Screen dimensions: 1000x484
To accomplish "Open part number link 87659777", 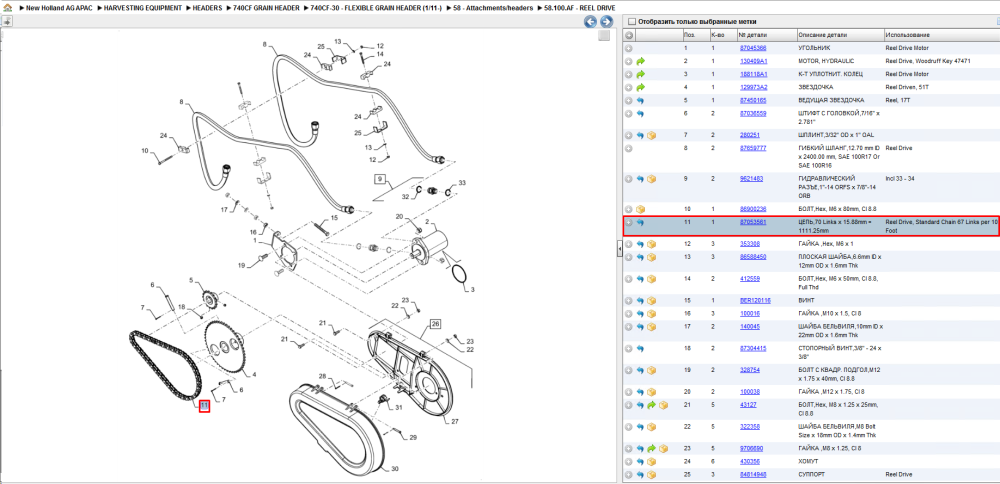I will 753,148.
